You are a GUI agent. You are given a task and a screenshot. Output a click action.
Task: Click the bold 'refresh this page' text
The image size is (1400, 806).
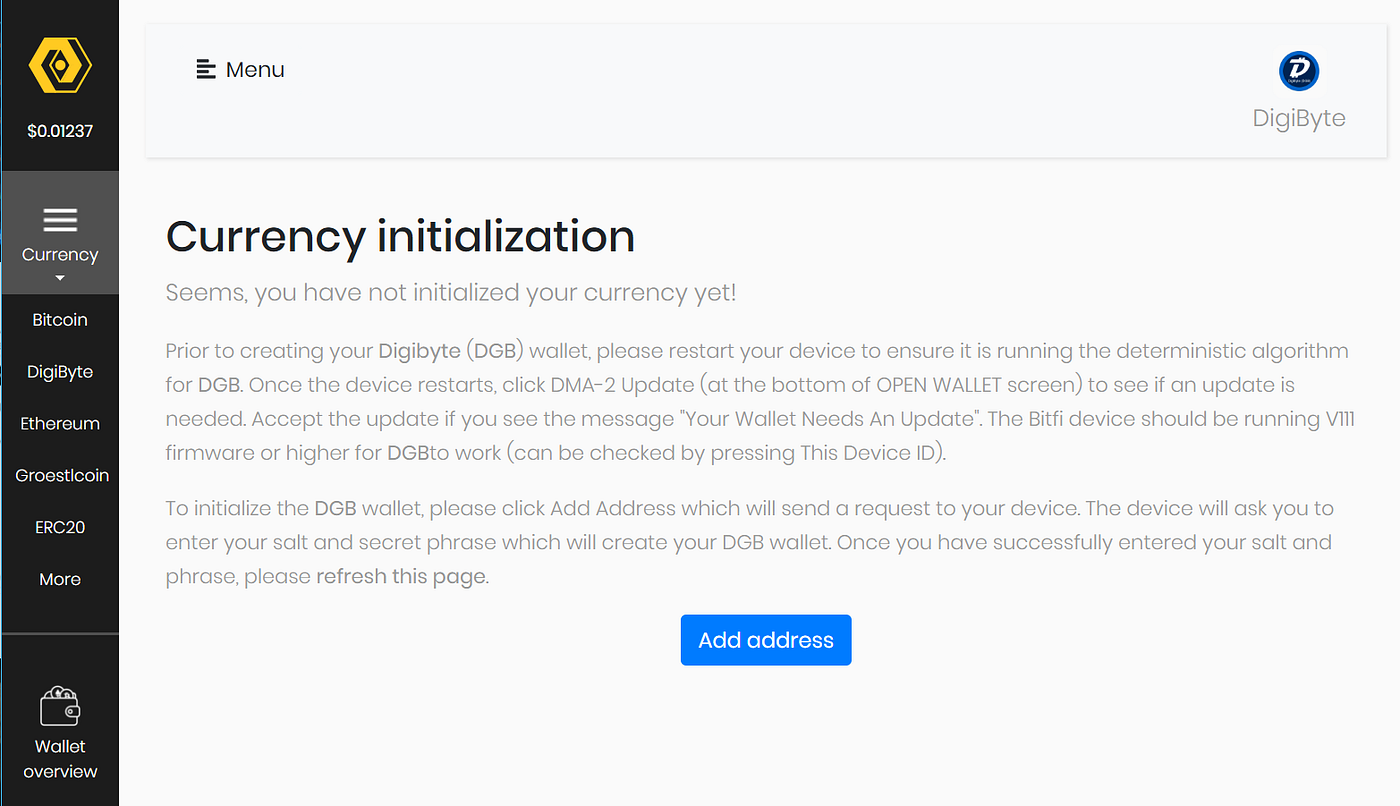pyautogui.click(x=401, y=577)
